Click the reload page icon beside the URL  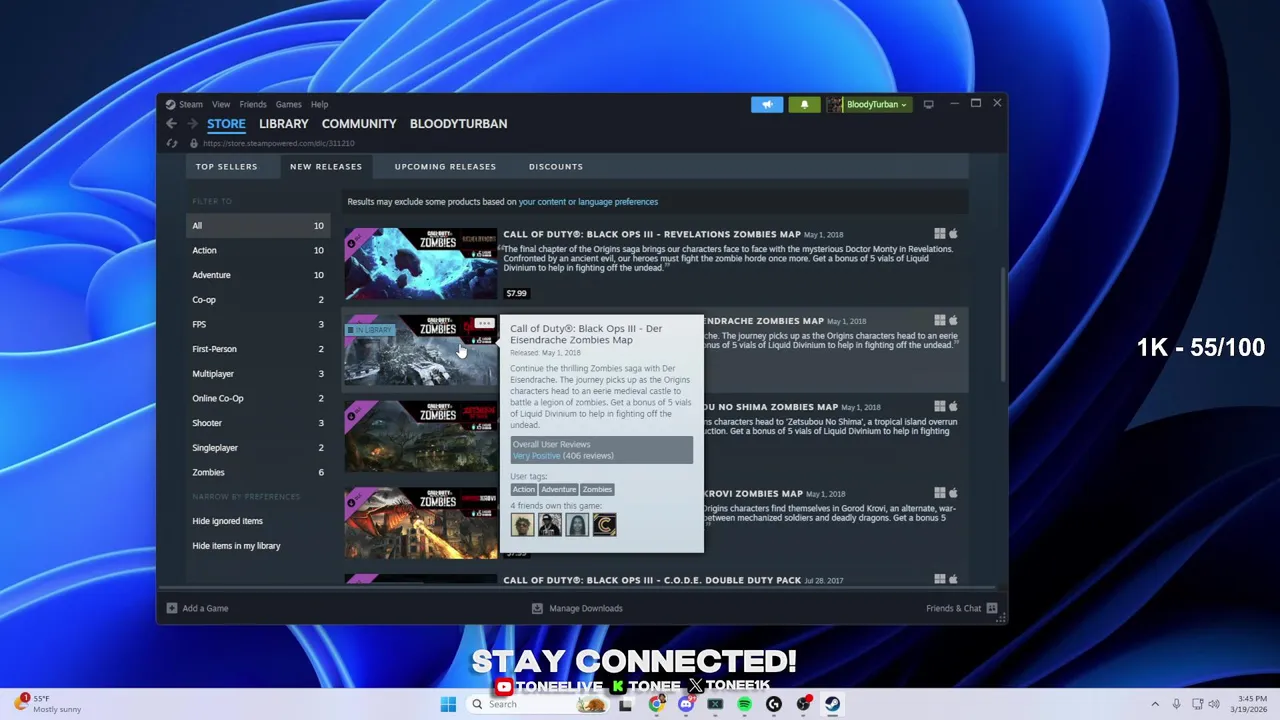[172, 143]
